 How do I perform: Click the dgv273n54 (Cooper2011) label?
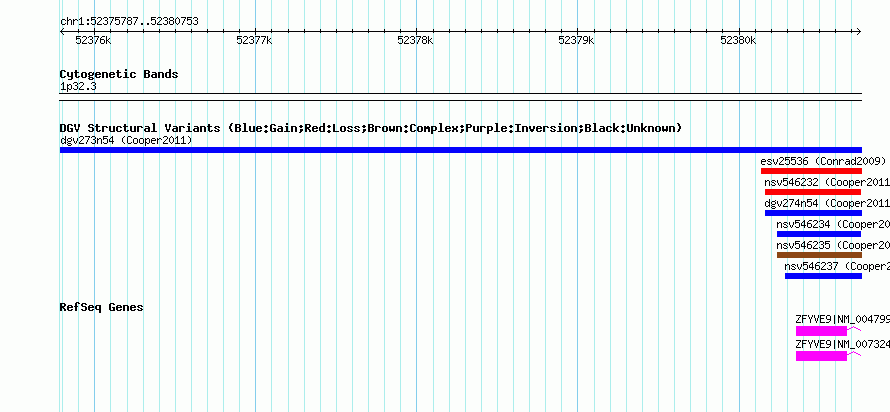click(x=126, y=140)
